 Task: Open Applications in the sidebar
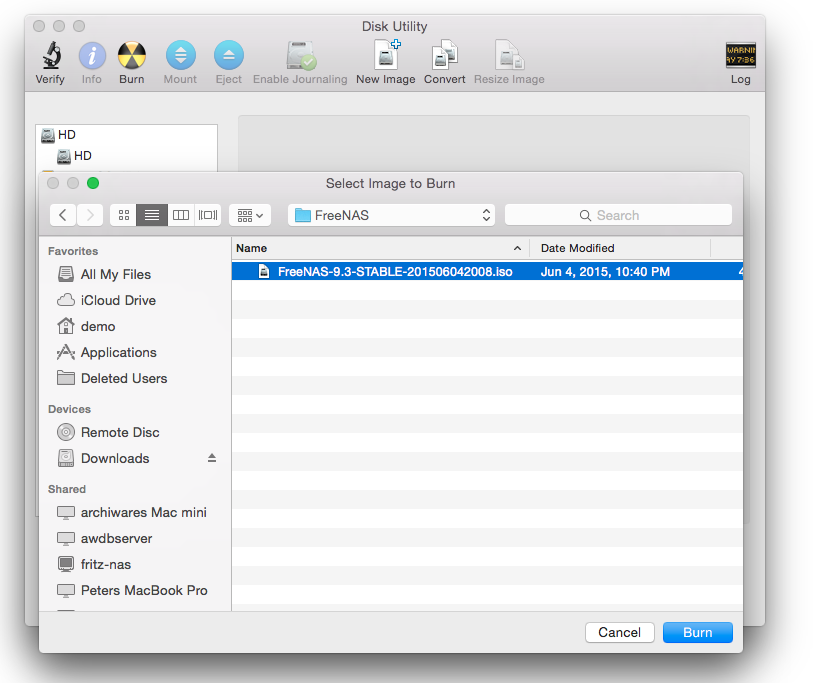coord(107,353)
